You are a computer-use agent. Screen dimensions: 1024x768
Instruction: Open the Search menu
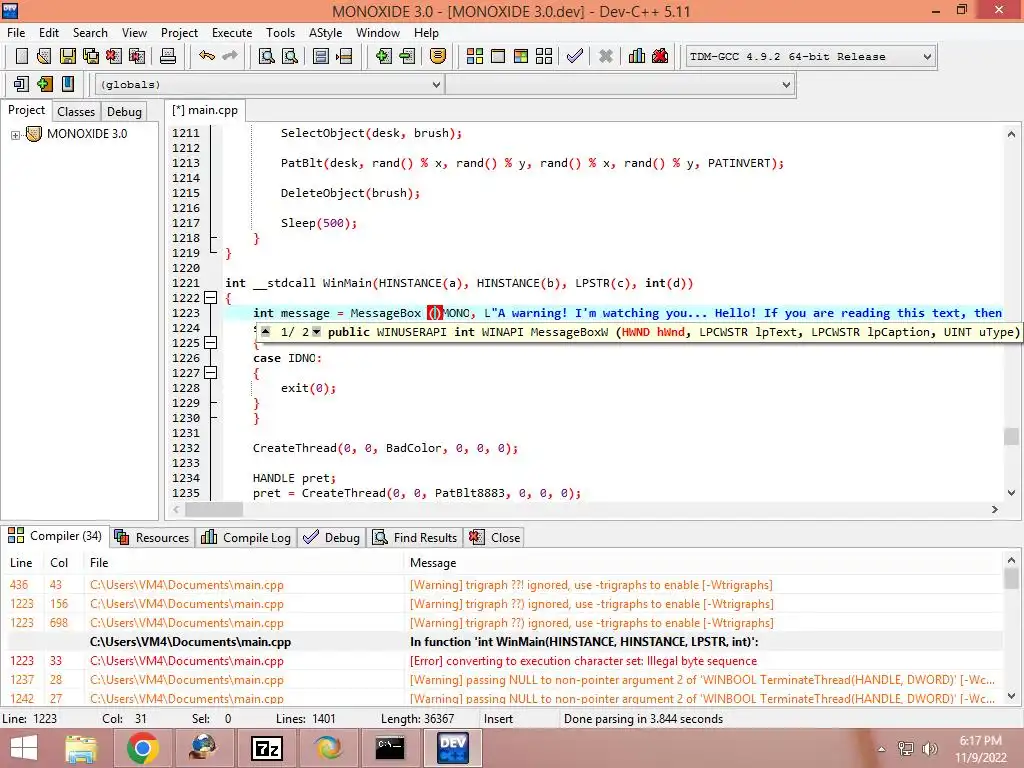[x=90, y=33]
